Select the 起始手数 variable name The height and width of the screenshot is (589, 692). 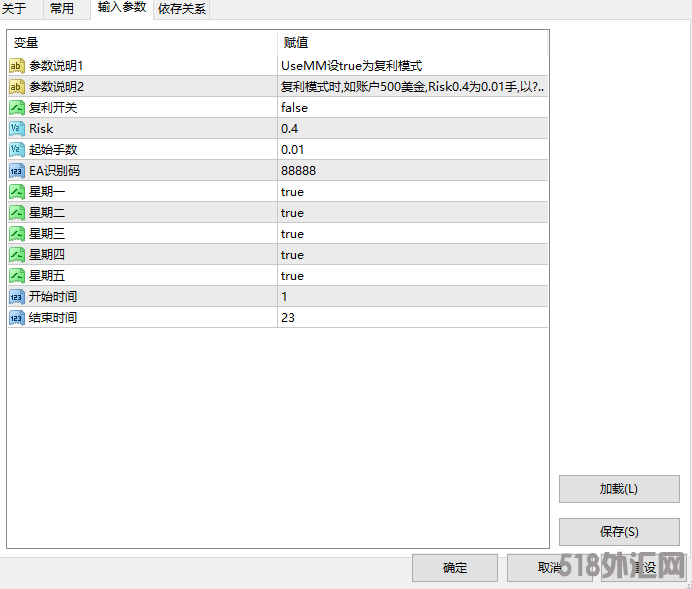(53, 150)
